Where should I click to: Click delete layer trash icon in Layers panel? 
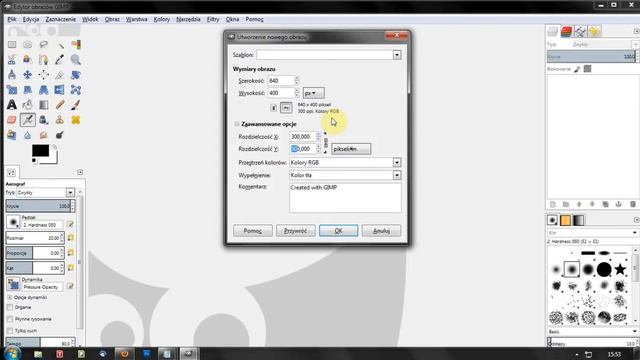tap(633, 204)
